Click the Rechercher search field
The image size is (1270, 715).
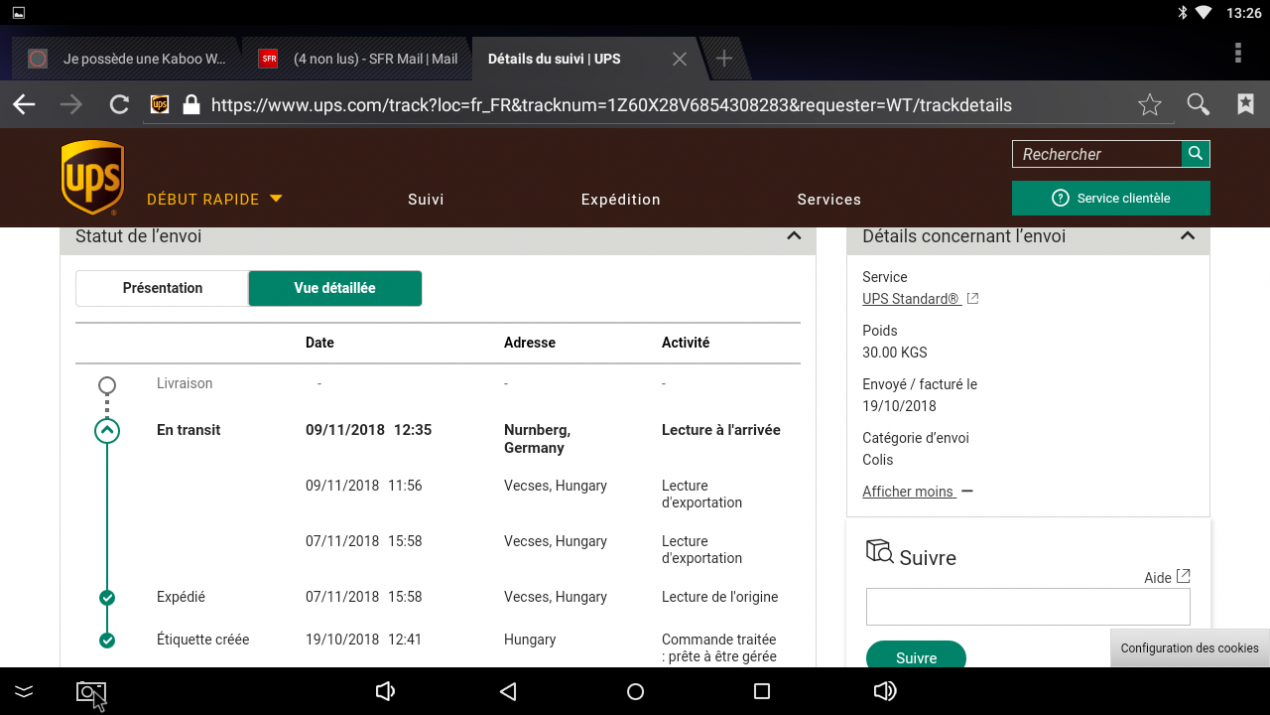1097,154
